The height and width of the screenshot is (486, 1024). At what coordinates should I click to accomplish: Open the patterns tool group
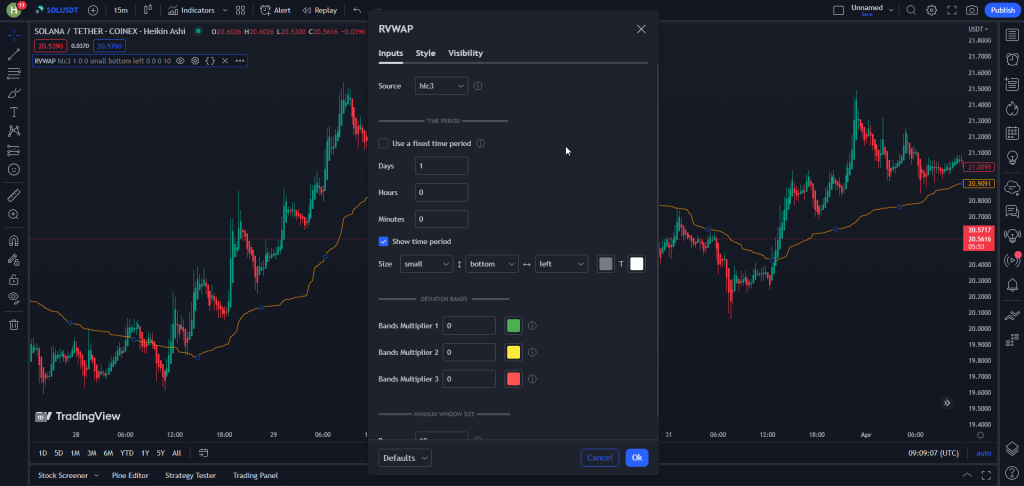[x=14, y=131]
